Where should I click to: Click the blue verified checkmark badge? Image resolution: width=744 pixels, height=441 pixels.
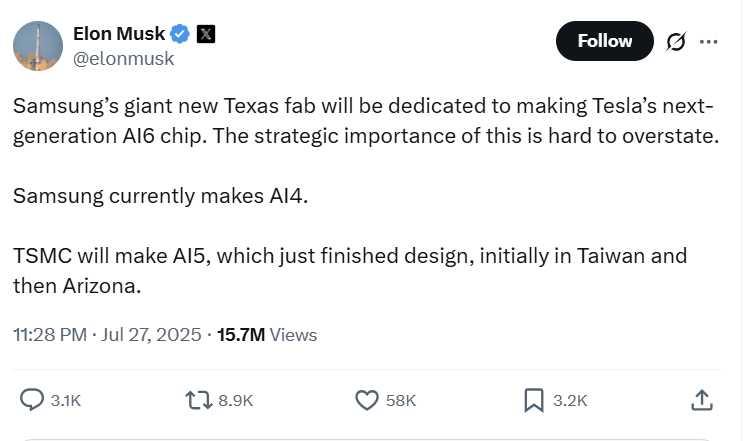[x=180, y=34]
